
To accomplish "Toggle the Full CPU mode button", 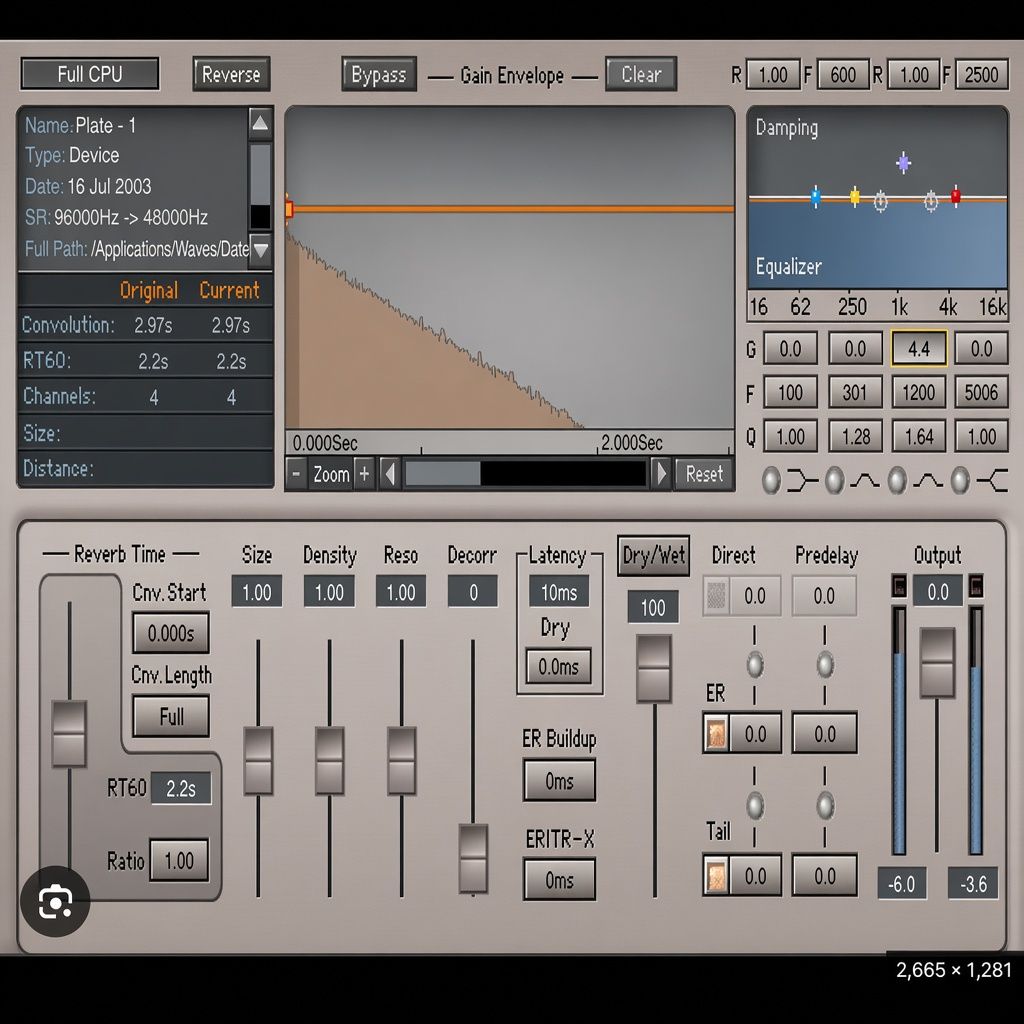I will point(90,74).
